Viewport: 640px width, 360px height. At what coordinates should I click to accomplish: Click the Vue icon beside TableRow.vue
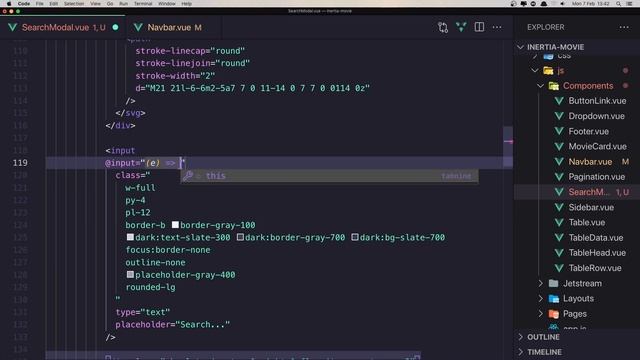(x=559, y=268)
